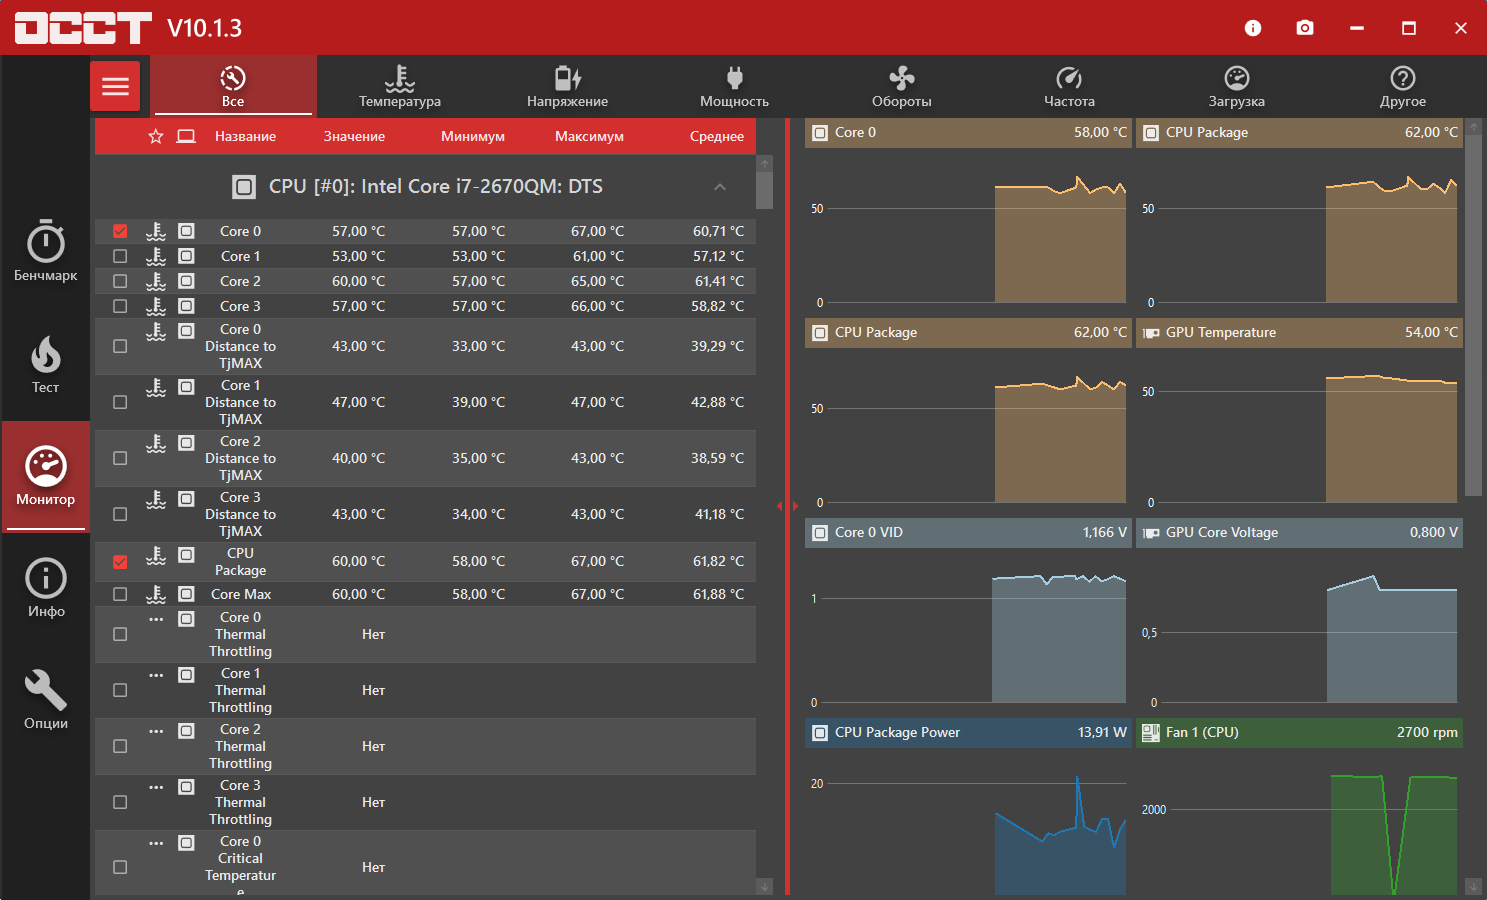
Task: Collapse the CPU Intel Core i7-2670QM group
Action: click(720, 187)
